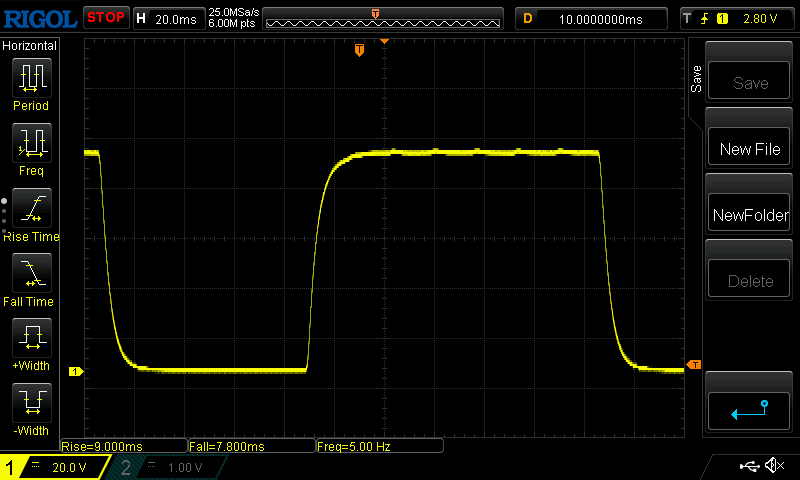The height and width of the screenshot is (480, 800).
Task: Click the waveform memory overview bar
Action: [383, 19]
